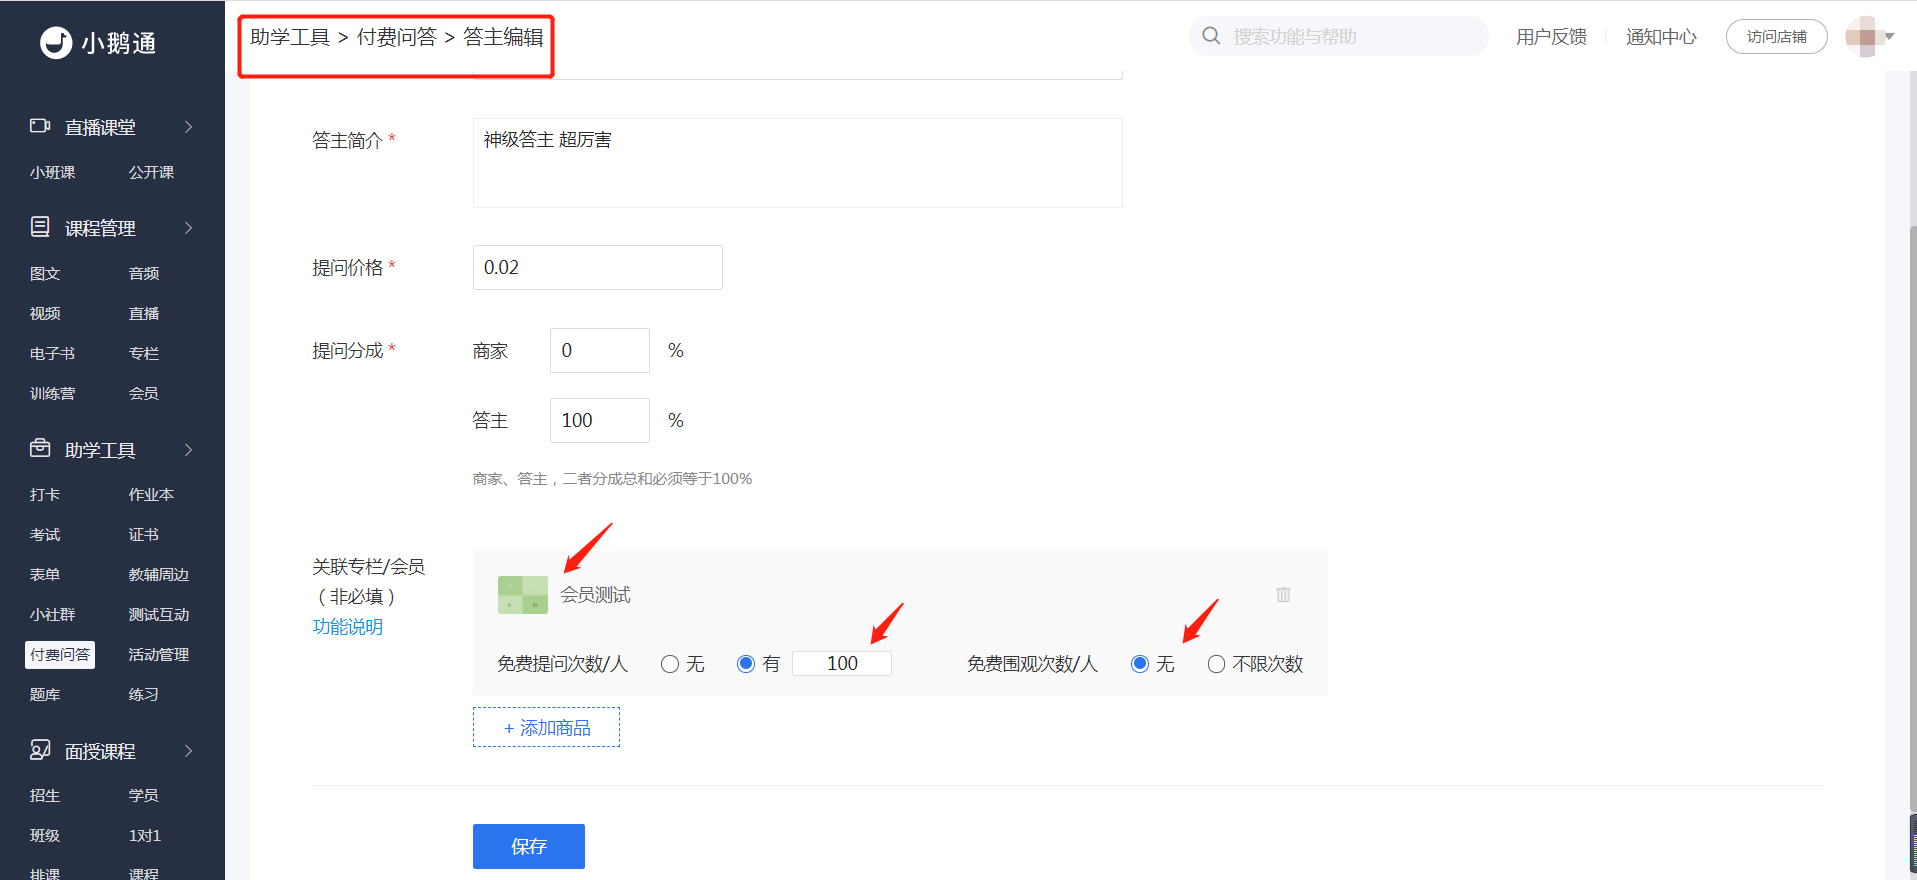1917x880 pixels.
Task: Select 无 for 免费提问次数/人
Action: pos(670,664)
